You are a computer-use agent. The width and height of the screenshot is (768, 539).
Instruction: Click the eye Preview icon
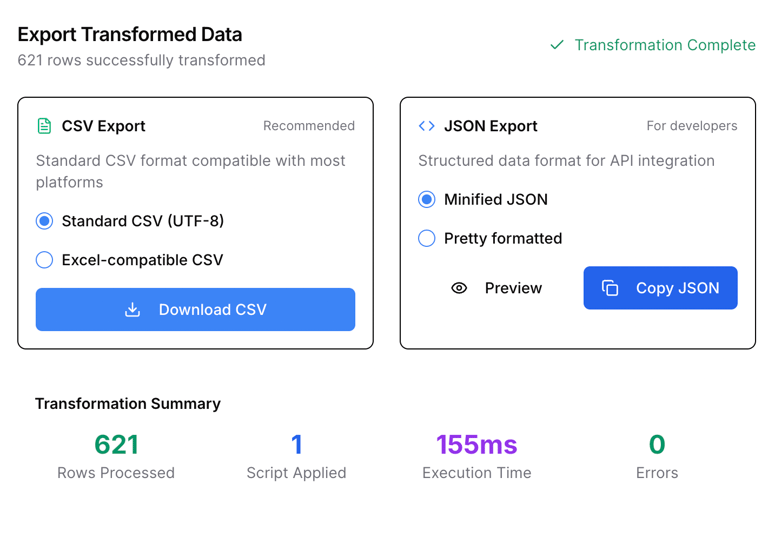click(459, 288)
